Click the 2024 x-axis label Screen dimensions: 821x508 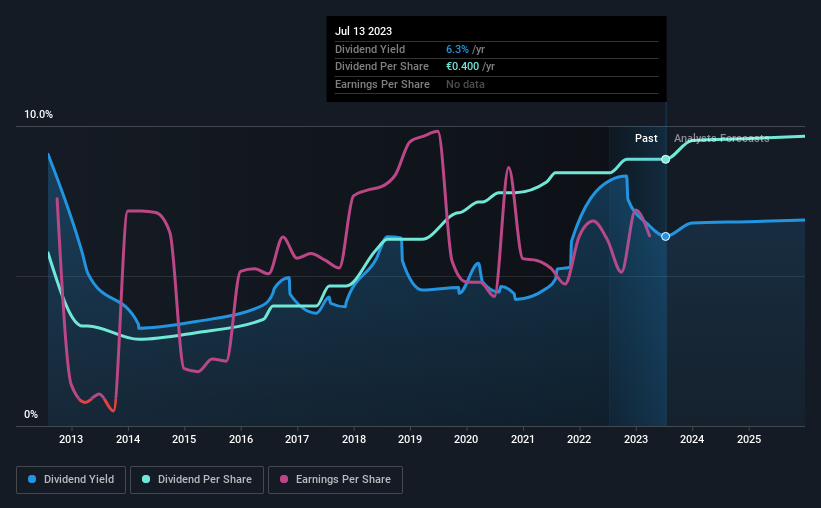692,439
